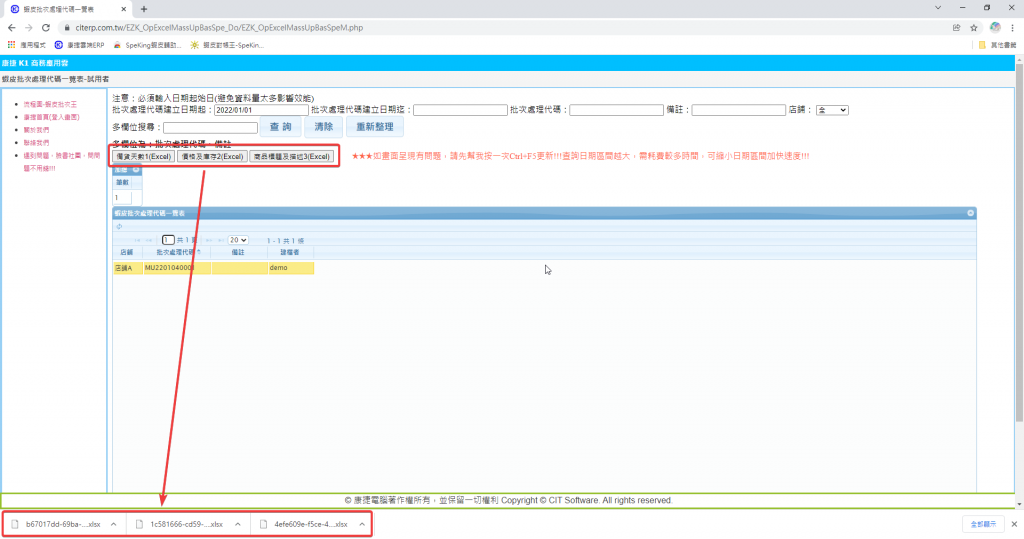1024x539 pixels.
Task: Close the downloads bar with X
Action: coord(1013,524)
